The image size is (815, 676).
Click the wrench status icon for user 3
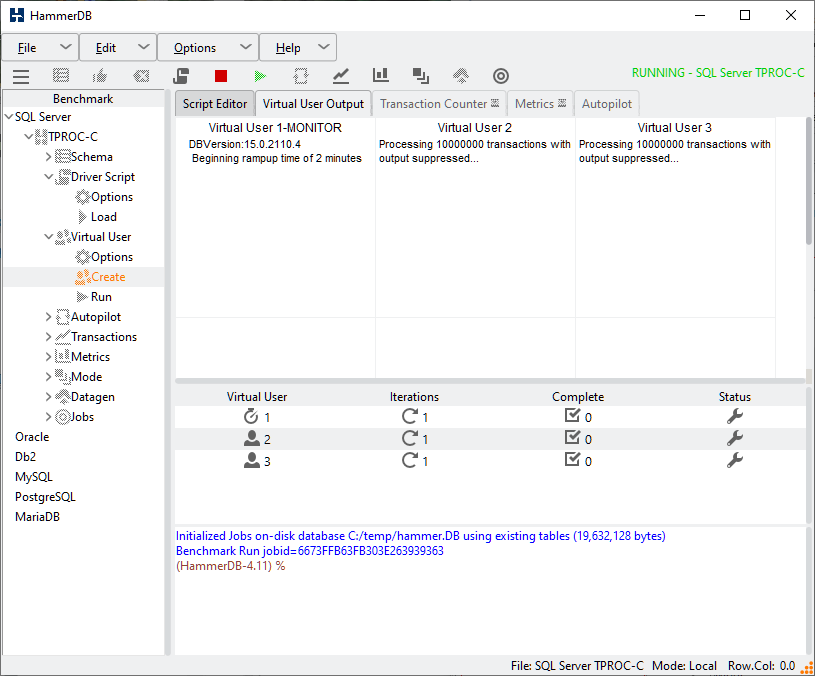(734, 460)
